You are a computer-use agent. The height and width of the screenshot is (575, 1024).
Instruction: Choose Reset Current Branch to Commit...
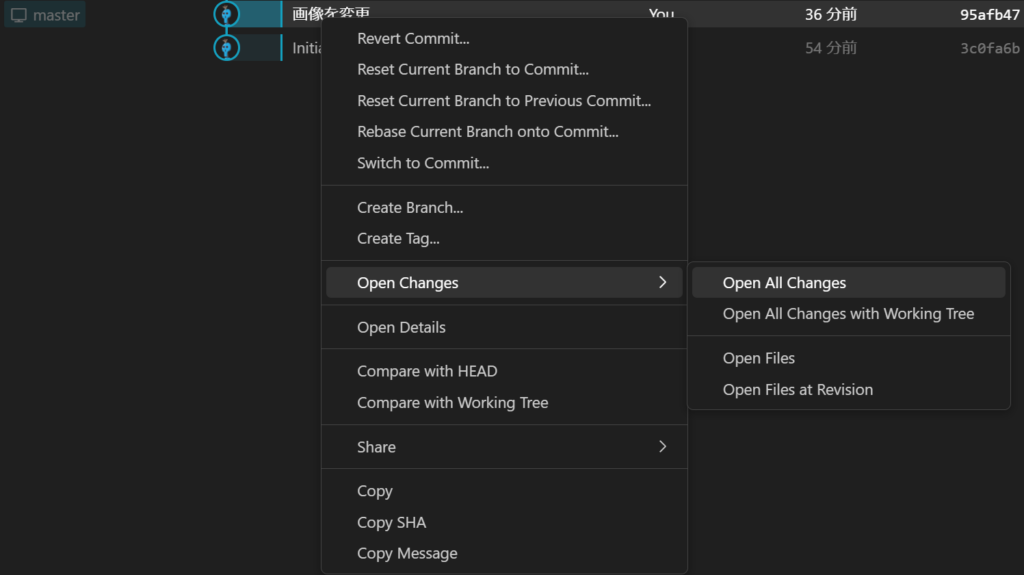tap(472, 70)
